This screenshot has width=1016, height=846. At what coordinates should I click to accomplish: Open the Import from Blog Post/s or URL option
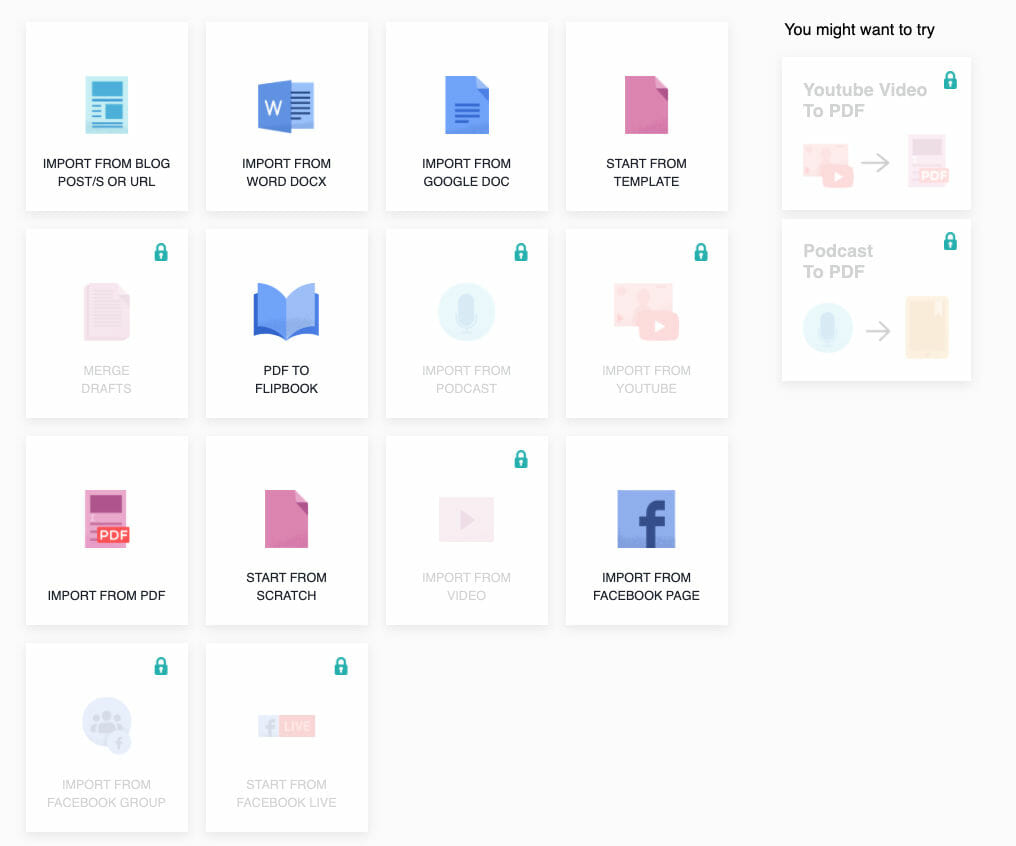(107, 104)
